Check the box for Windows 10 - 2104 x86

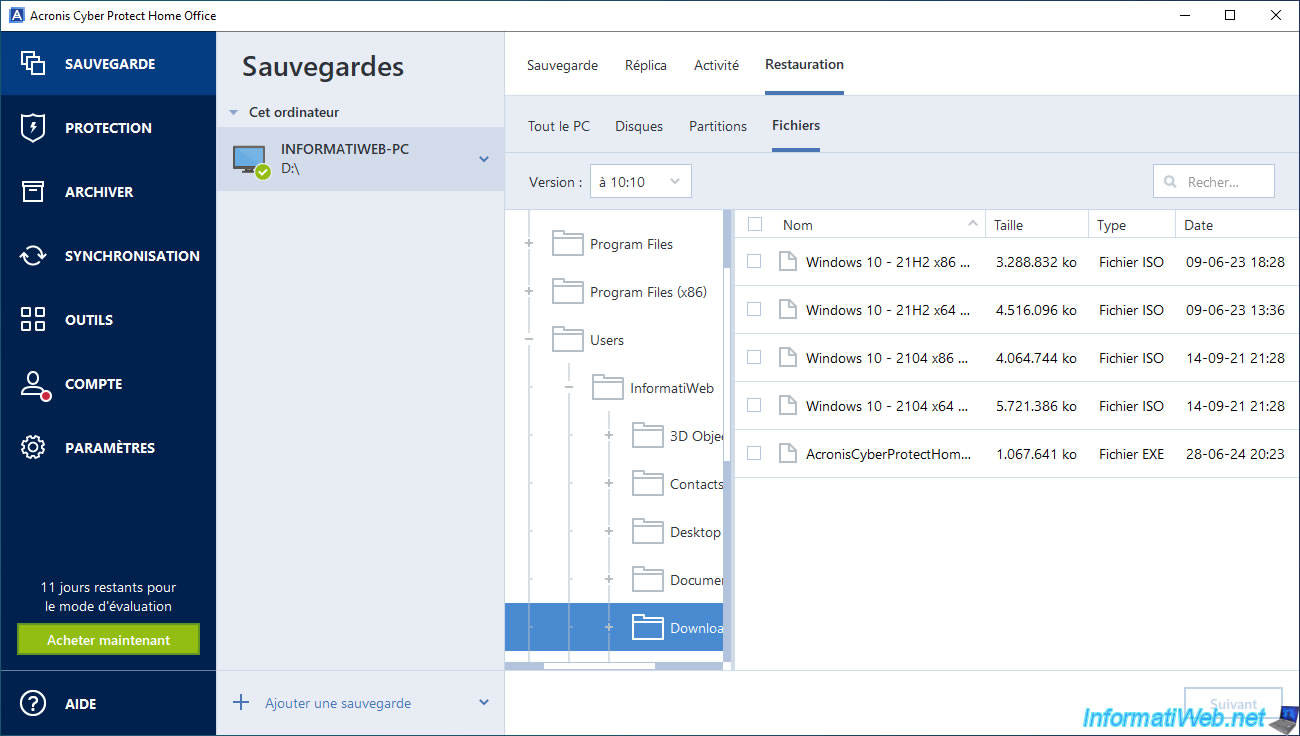[x=755, y=357]
